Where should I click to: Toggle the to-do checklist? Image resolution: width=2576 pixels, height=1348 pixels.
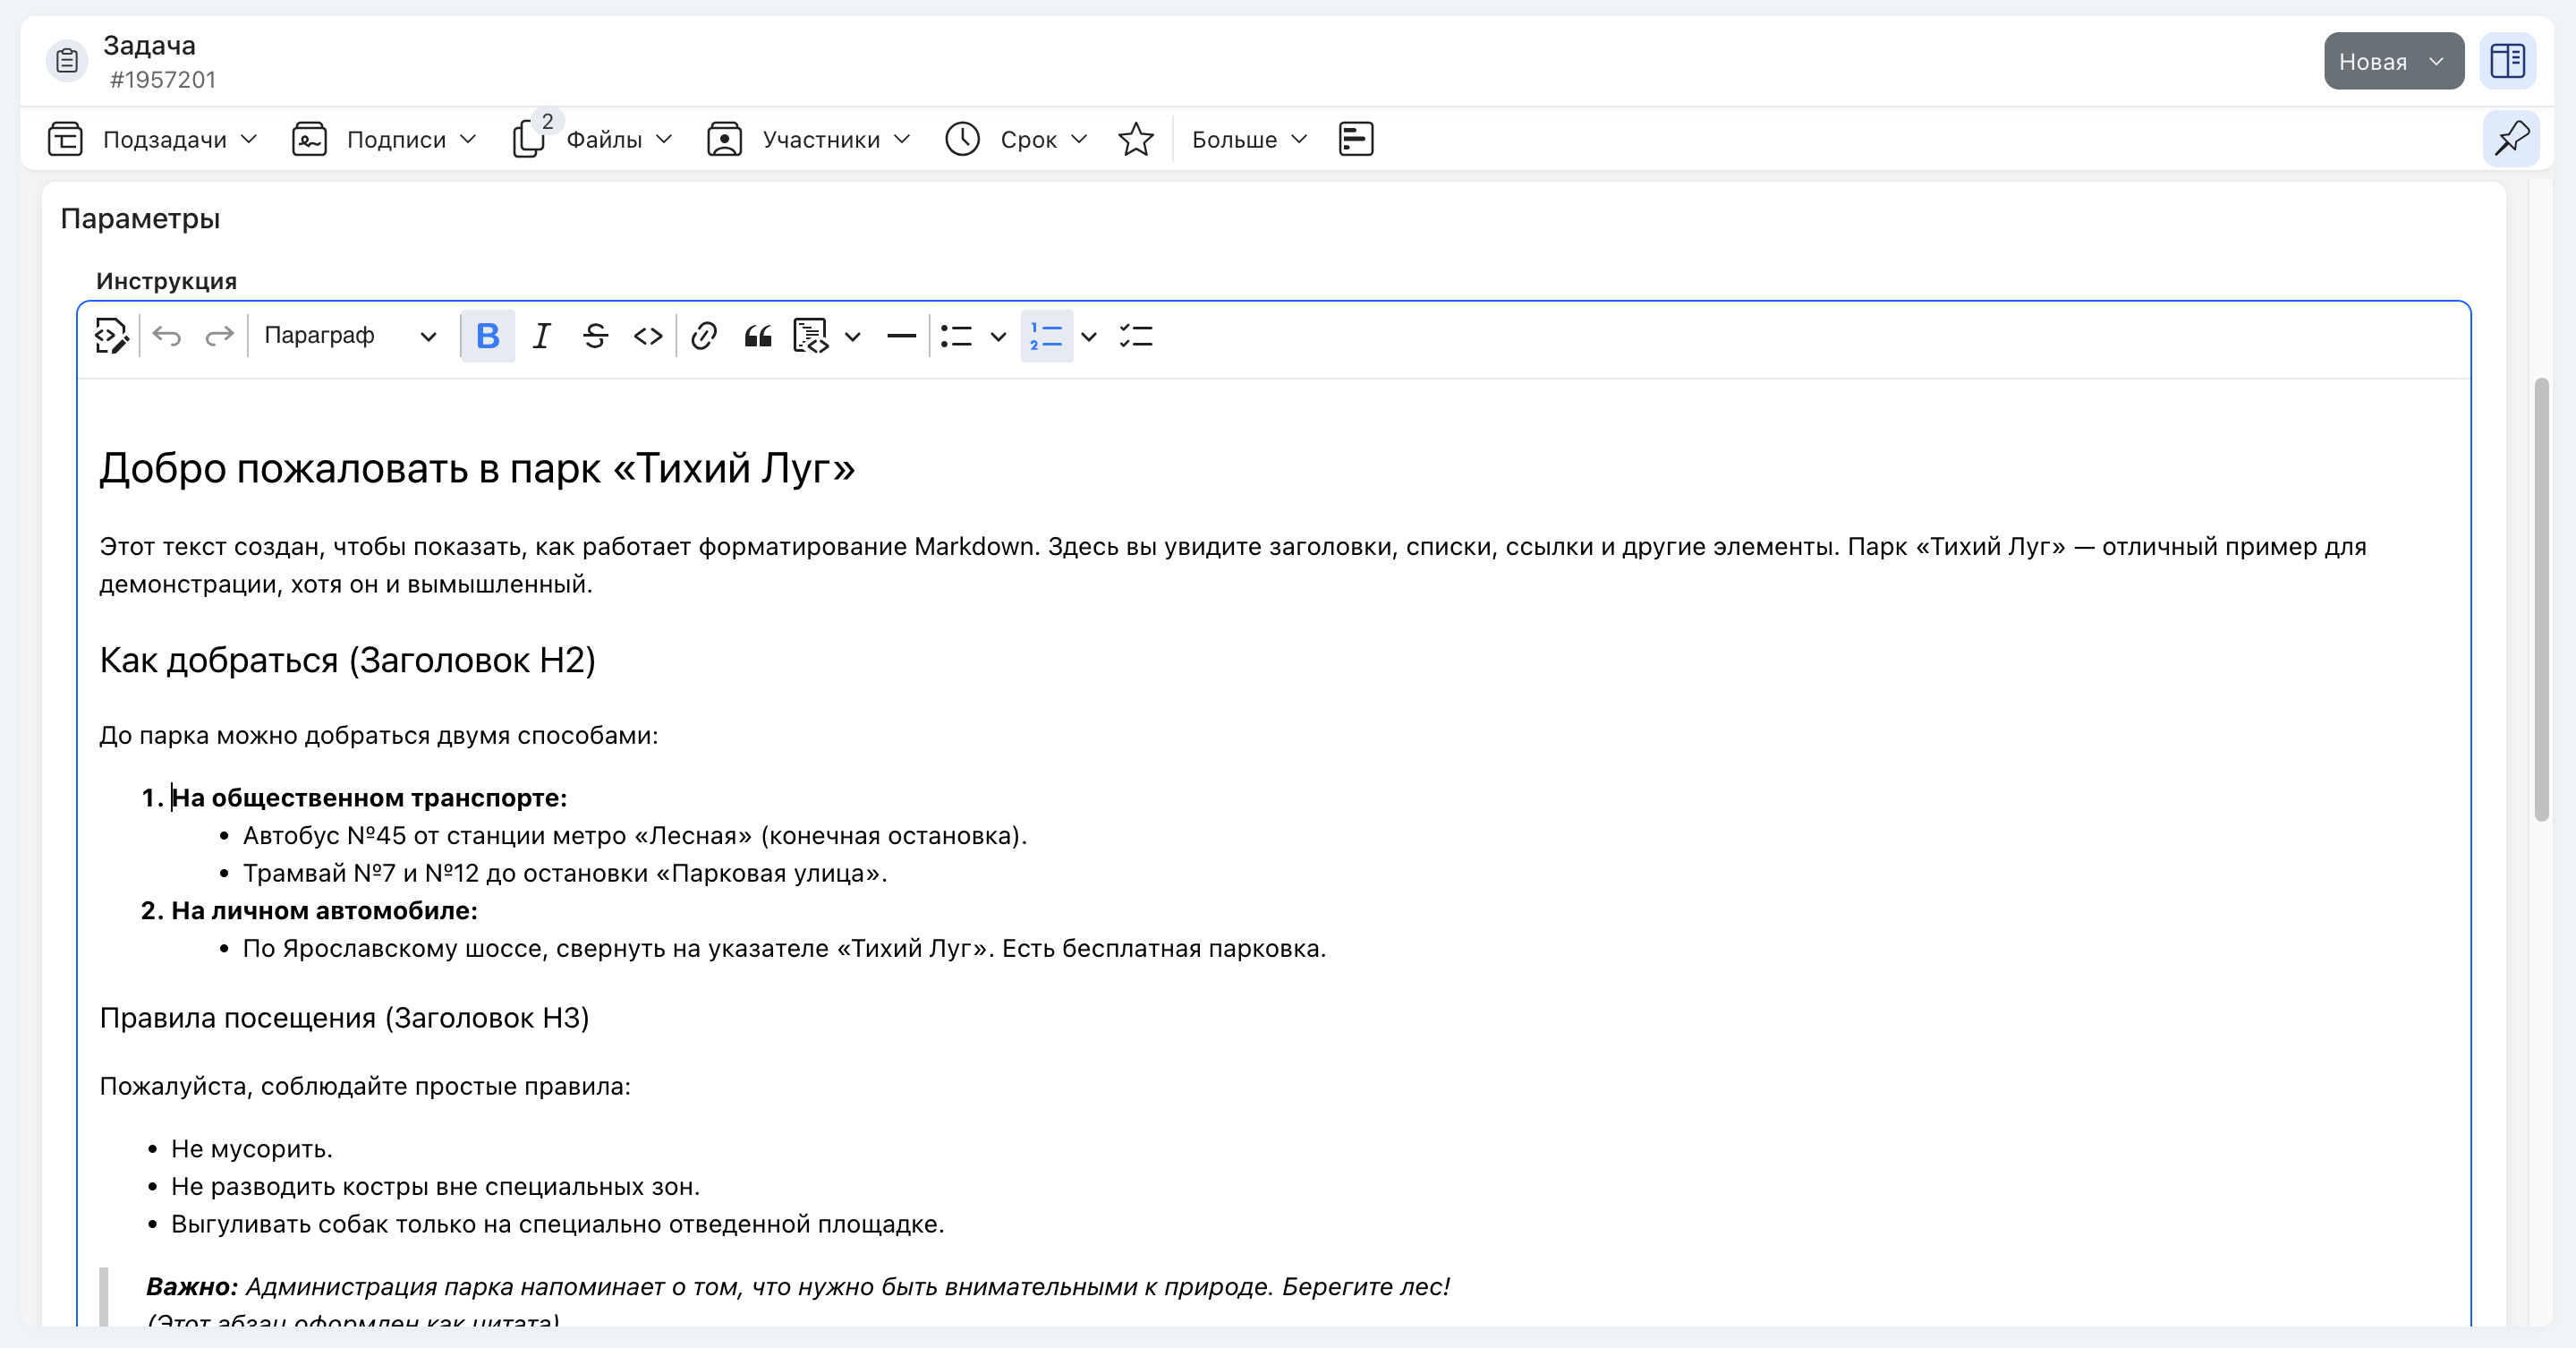[1136, 336]
